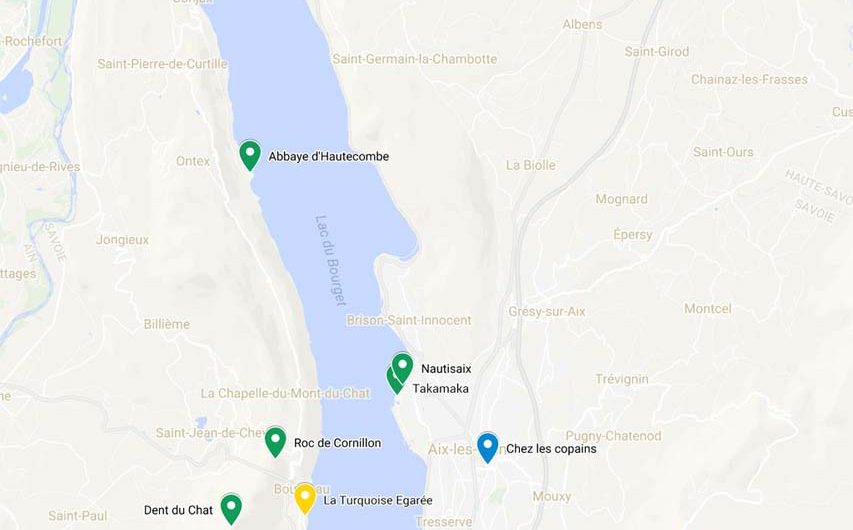Viewport: 853px width, 530px height.
Task: Click the green Abbaye d'Hautecombe pin
Action: click(x=250, y=155)
